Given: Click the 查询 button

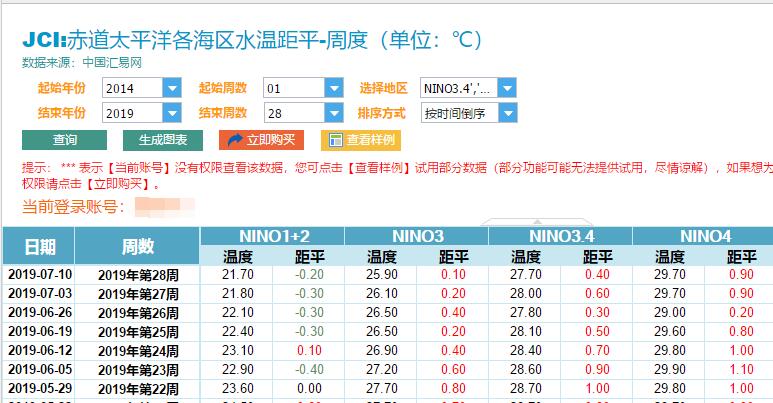Looking at the screenshot, I should click(x=64, y=140).
